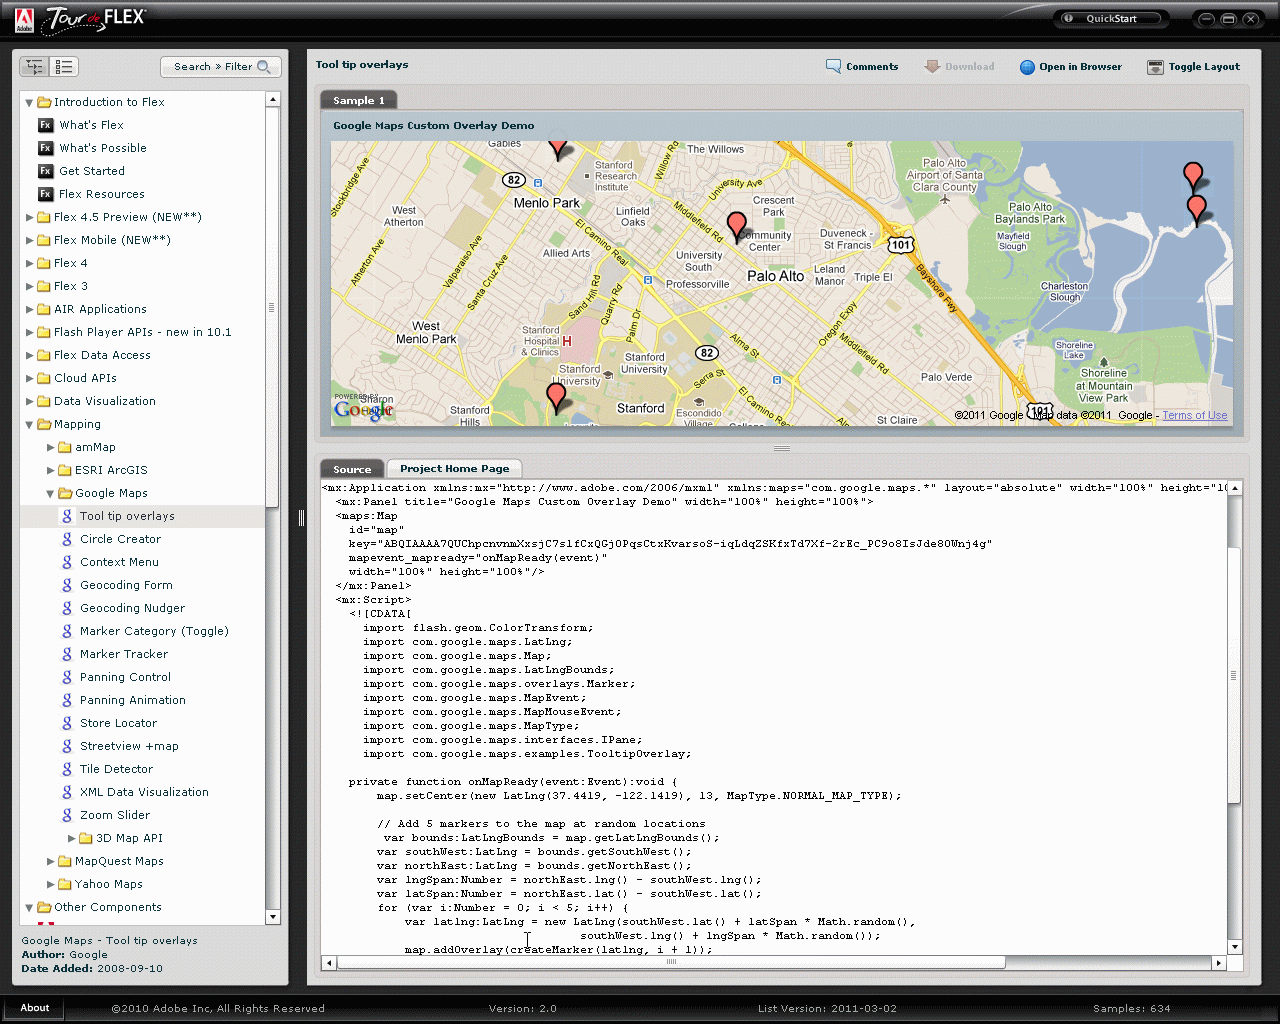Viewport: 1280px width, 1024px height.
Task: Open the What's Flex item
Action: [x=91, y=125]
